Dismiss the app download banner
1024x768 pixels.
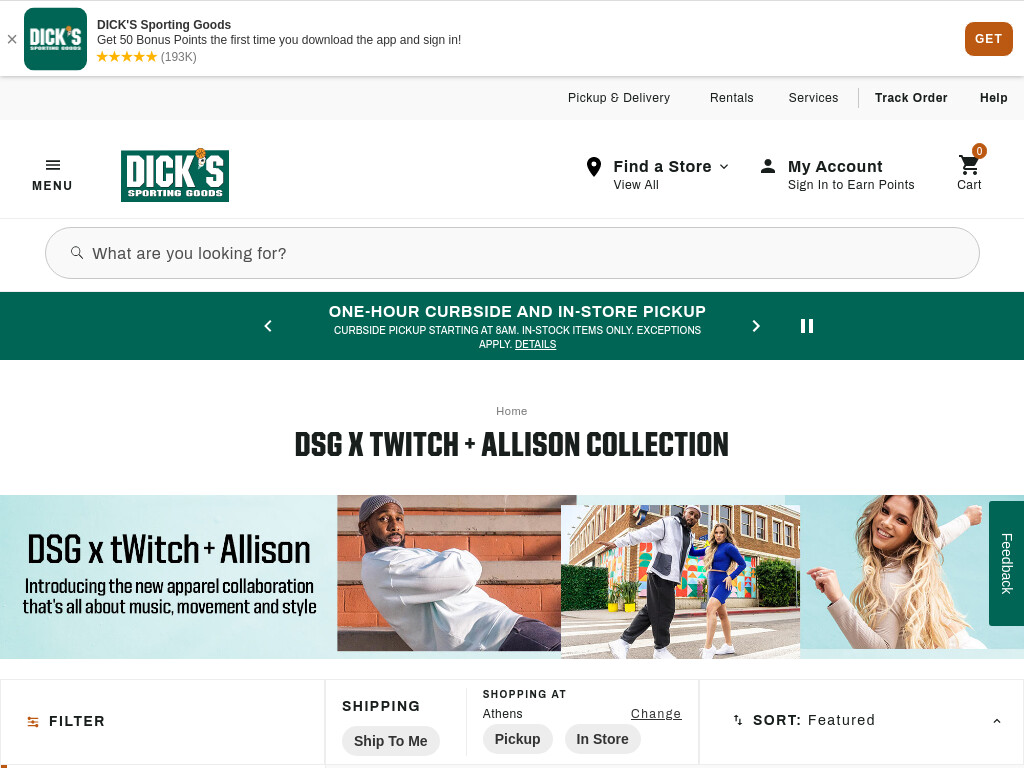(12, 39)
